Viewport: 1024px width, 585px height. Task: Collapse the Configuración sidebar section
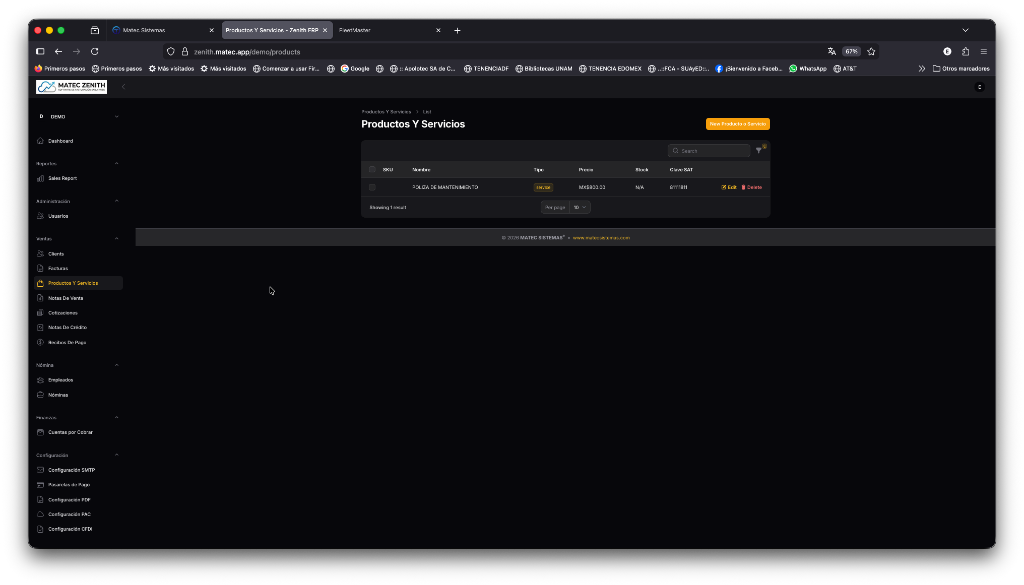pyautogui.click(x=116, y=455)
